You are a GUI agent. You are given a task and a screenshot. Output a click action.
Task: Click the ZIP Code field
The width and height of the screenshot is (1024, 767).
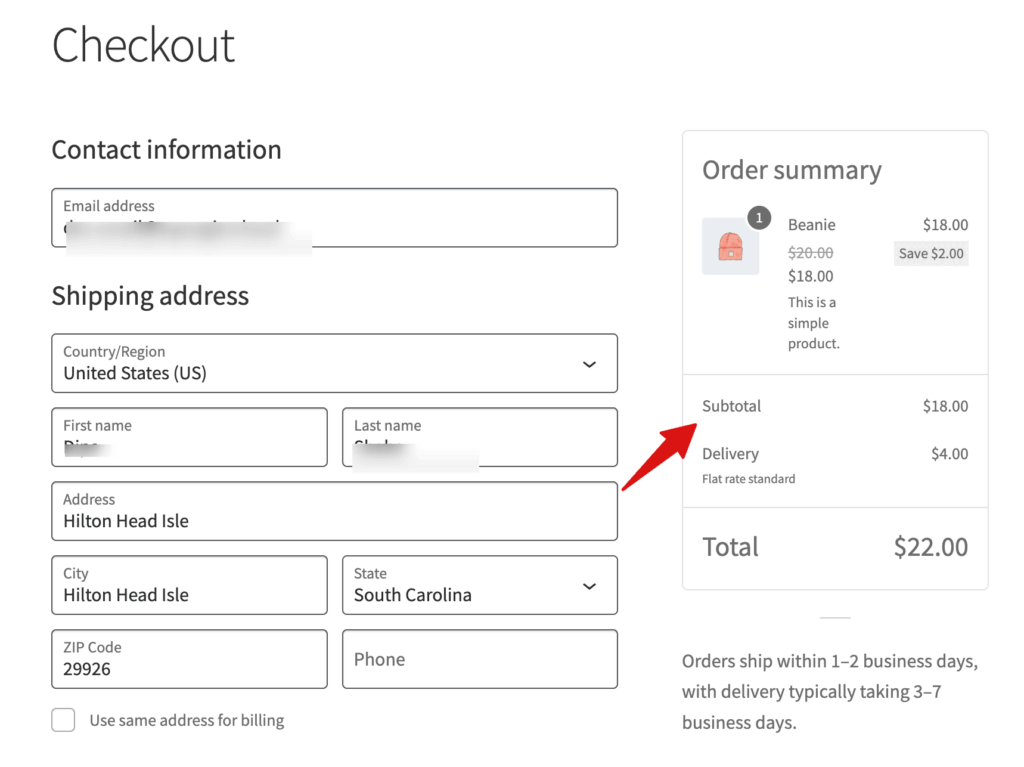tap(189, 659)
